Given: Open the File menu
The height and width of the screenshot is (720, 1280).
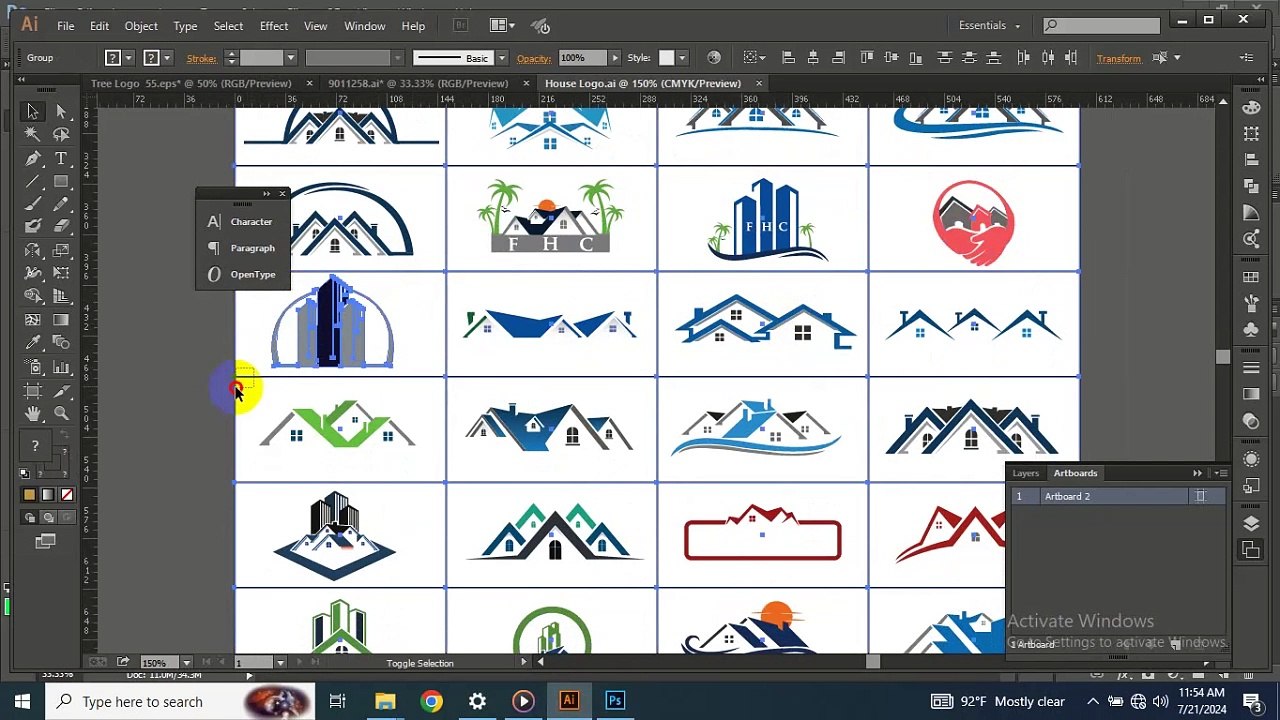Looking at the screenshot, I should (x=65, y=25).
